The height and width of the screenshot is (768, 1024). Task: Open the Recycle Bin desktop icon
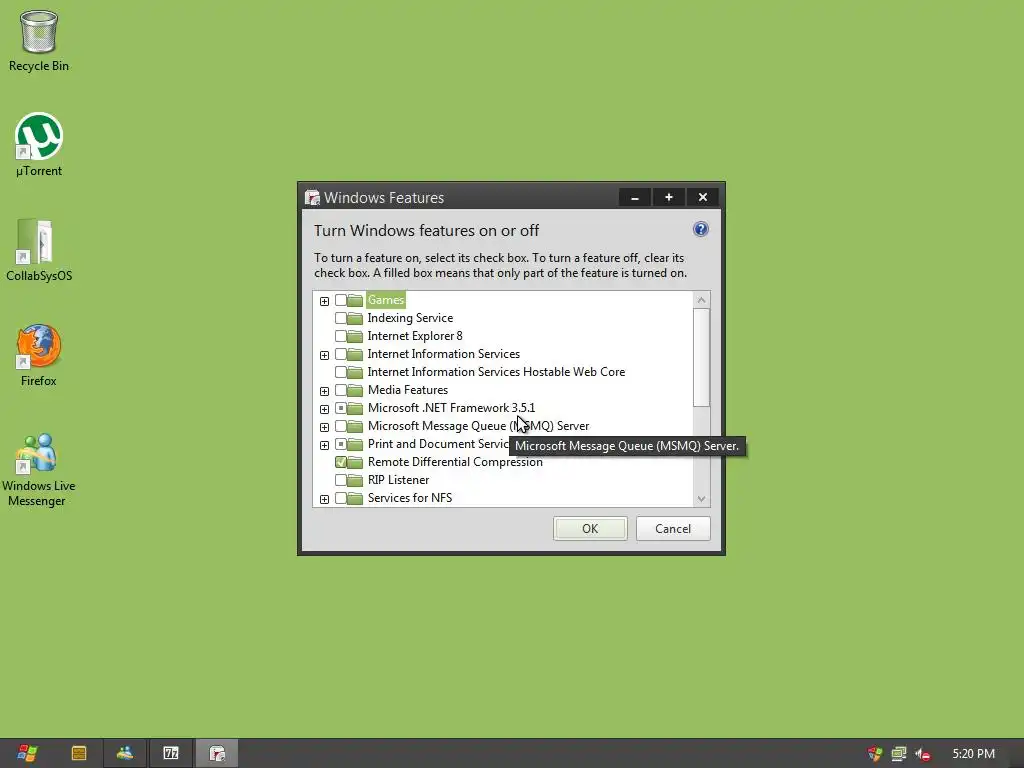39,40
